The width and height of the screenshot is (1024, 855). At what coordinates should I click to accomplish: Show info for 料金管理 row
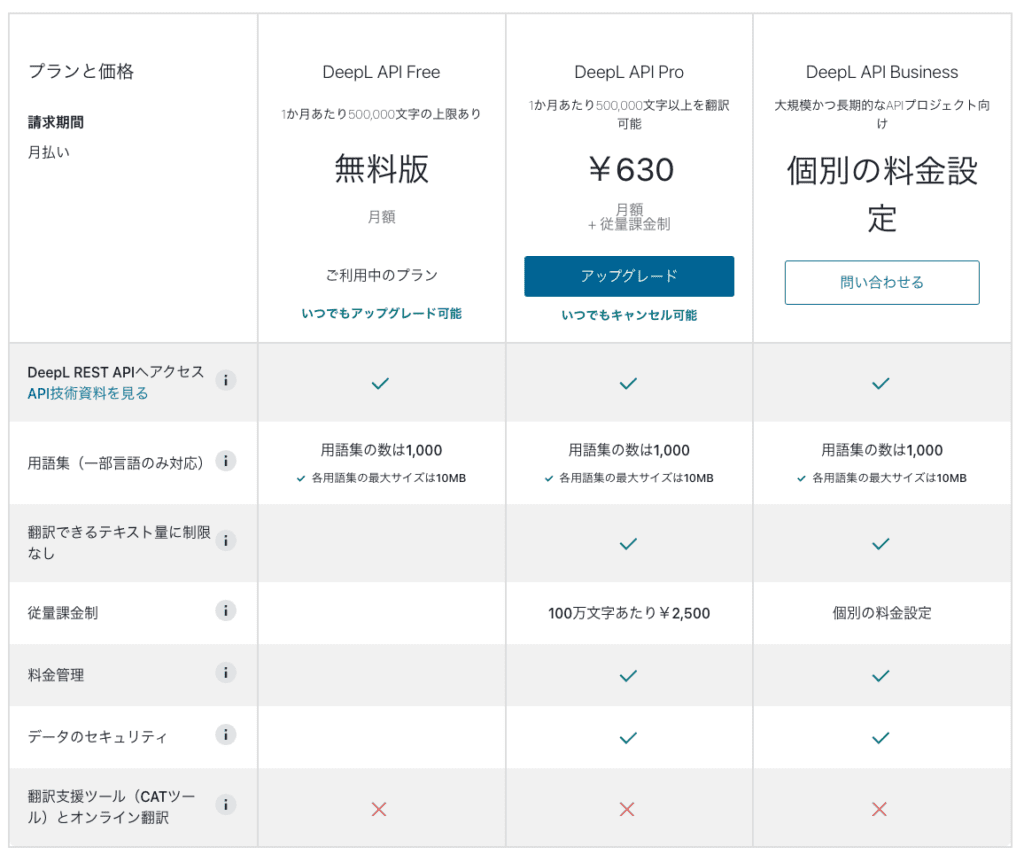[x=226, y=673]
